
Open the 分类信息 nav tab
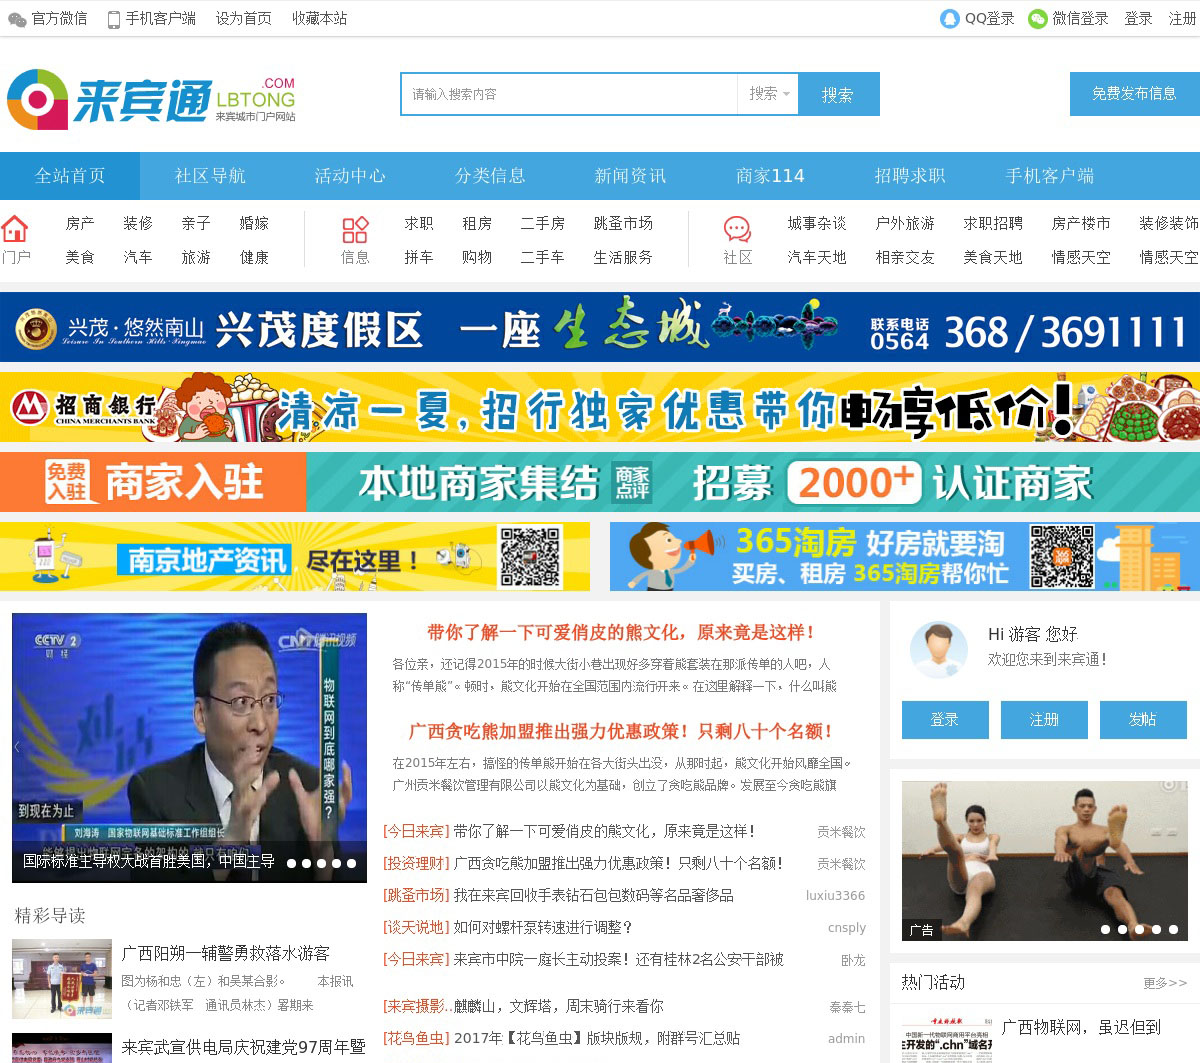tap(490, 176)
